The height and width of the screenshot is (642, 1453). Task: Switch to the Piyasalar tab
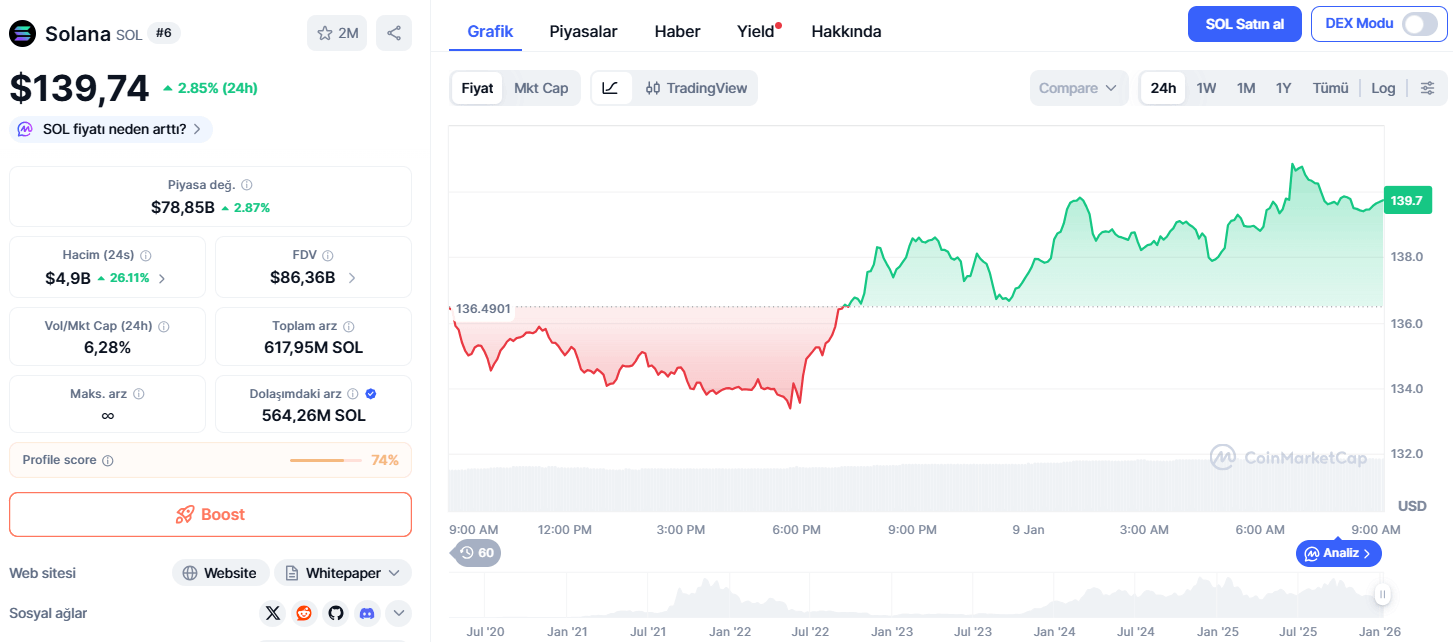coord(584,31)
